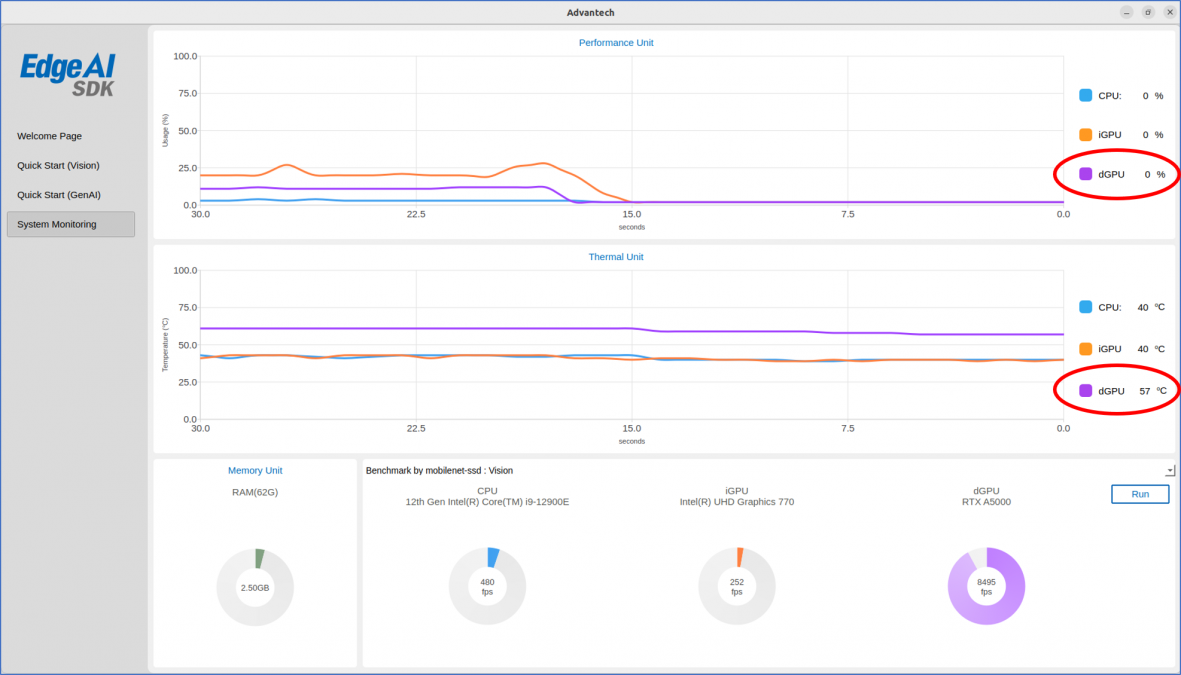
Task: Open the Welcome Page
Action: click(49, 136)
